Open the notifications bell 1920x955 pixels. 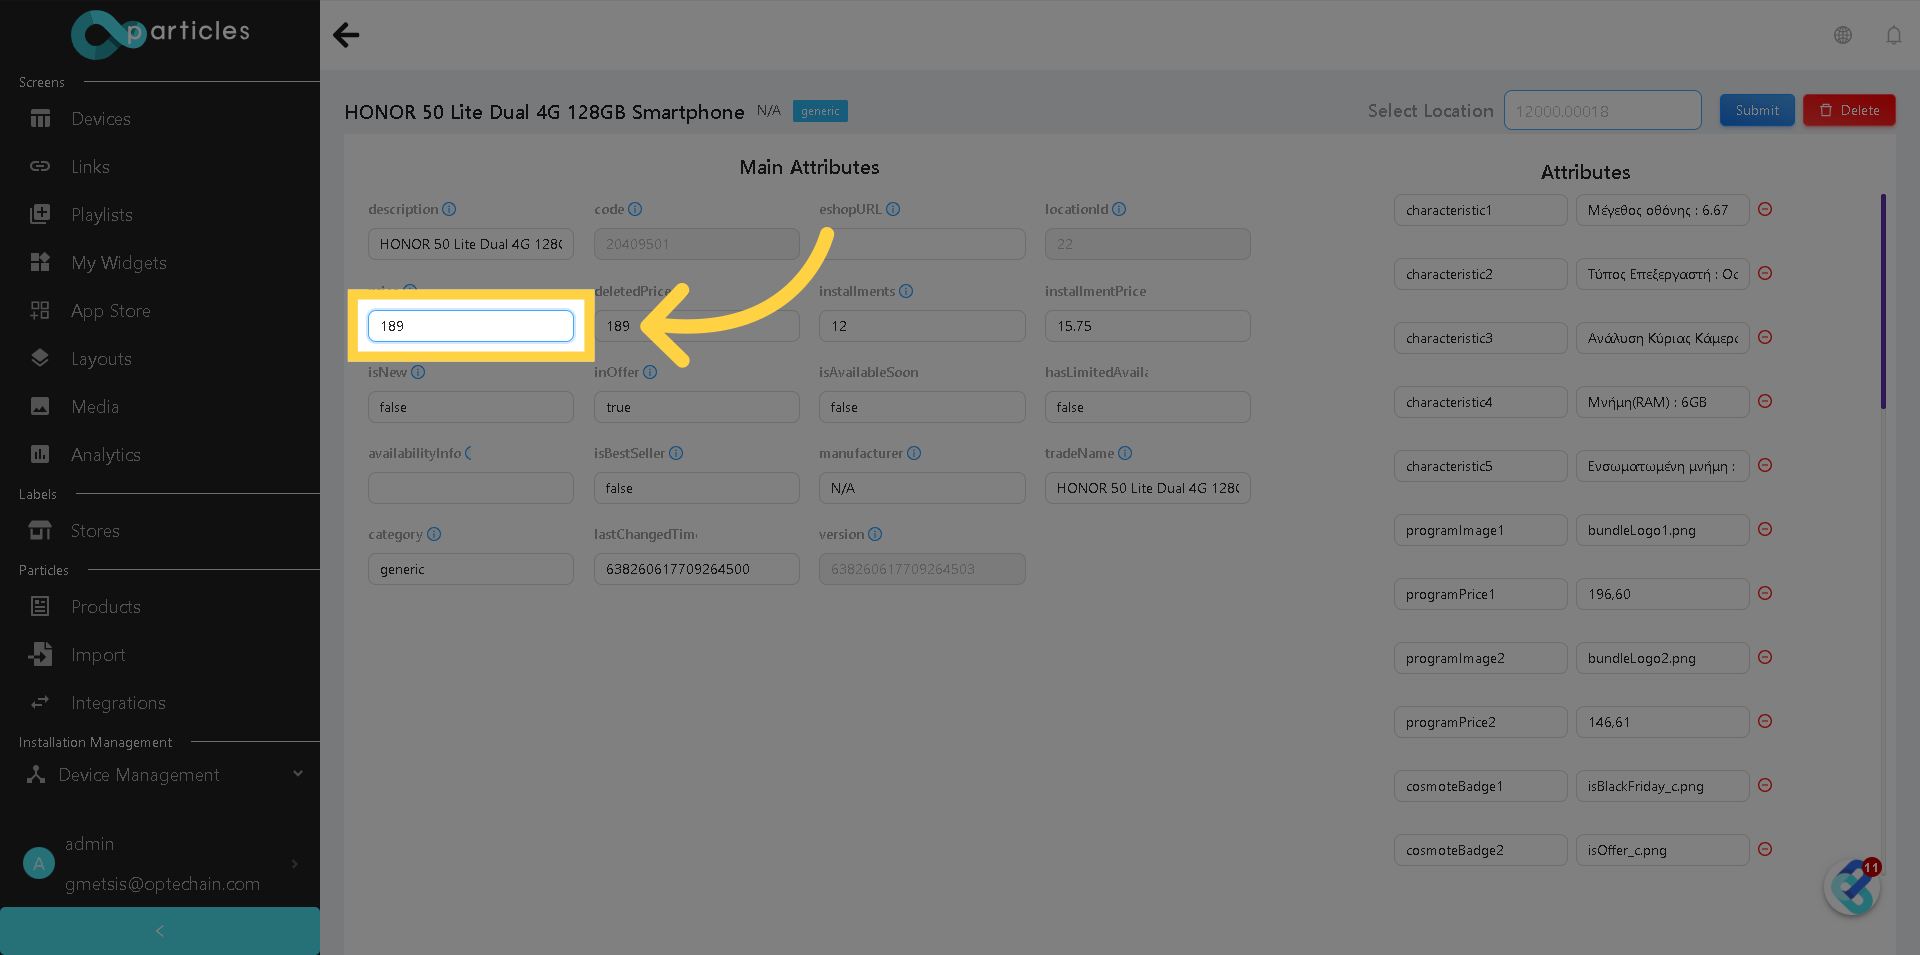(x=1894, y=35)
